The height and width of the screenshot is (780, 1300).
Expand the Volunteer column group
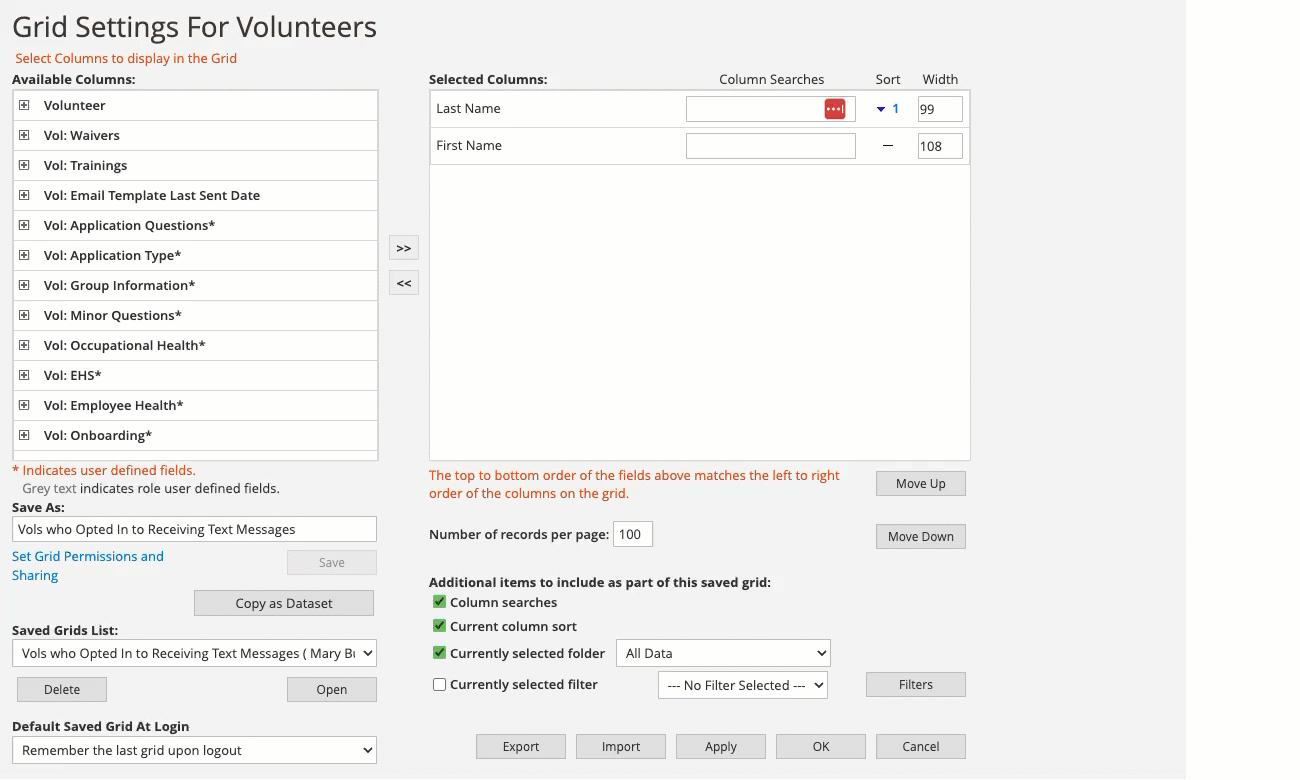[x=24, y=105]
